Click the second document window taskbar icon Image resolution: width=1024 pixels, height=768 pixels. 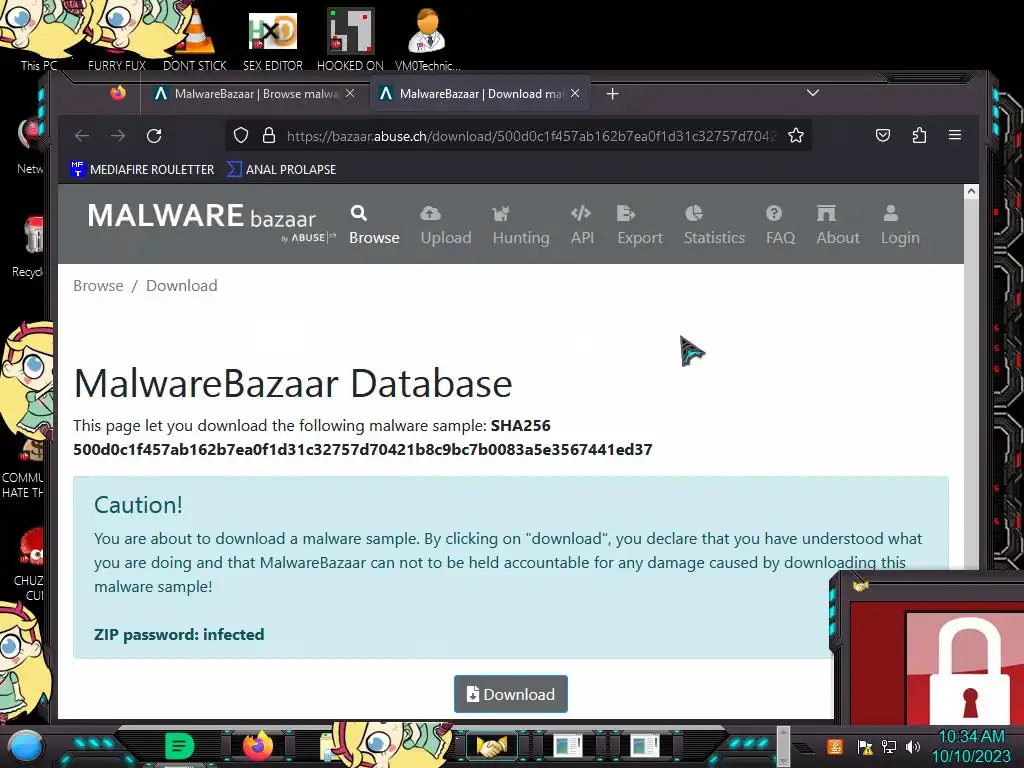pyautogui.click(x=645, y=746)
